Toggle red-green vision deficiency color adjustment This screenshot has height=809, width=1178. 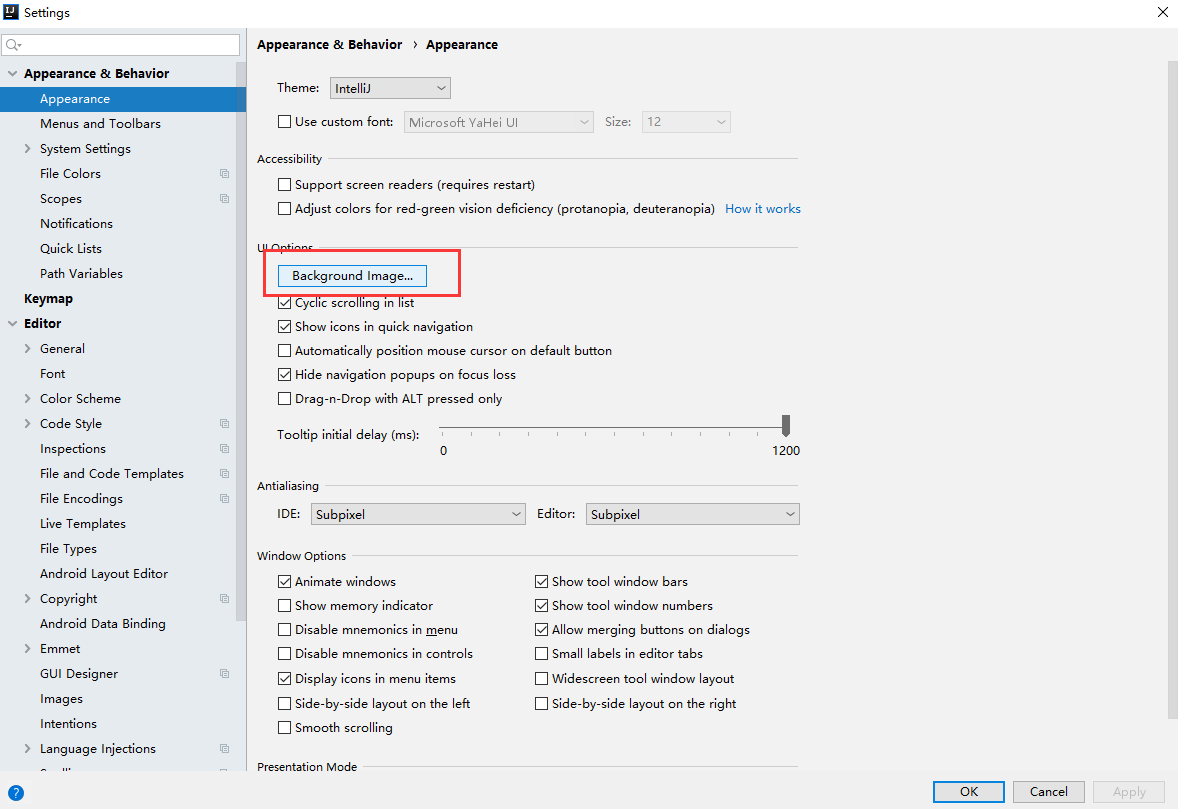coord(285,209)
